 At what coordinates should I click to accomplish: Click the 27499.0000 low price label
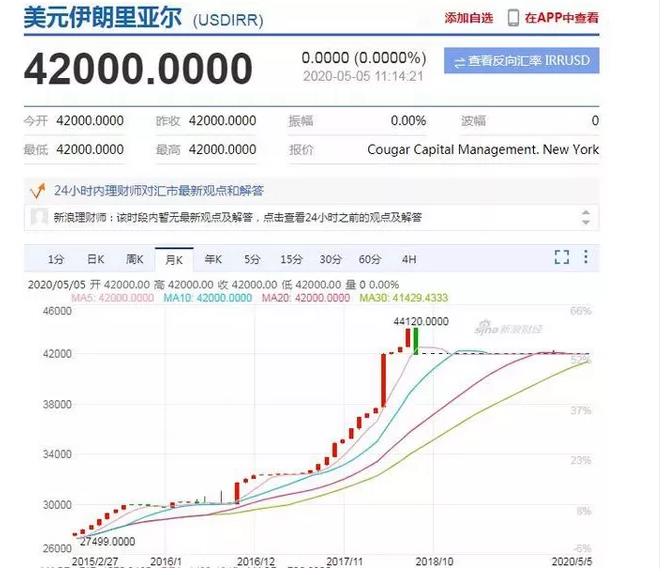[x=107, y=542]
